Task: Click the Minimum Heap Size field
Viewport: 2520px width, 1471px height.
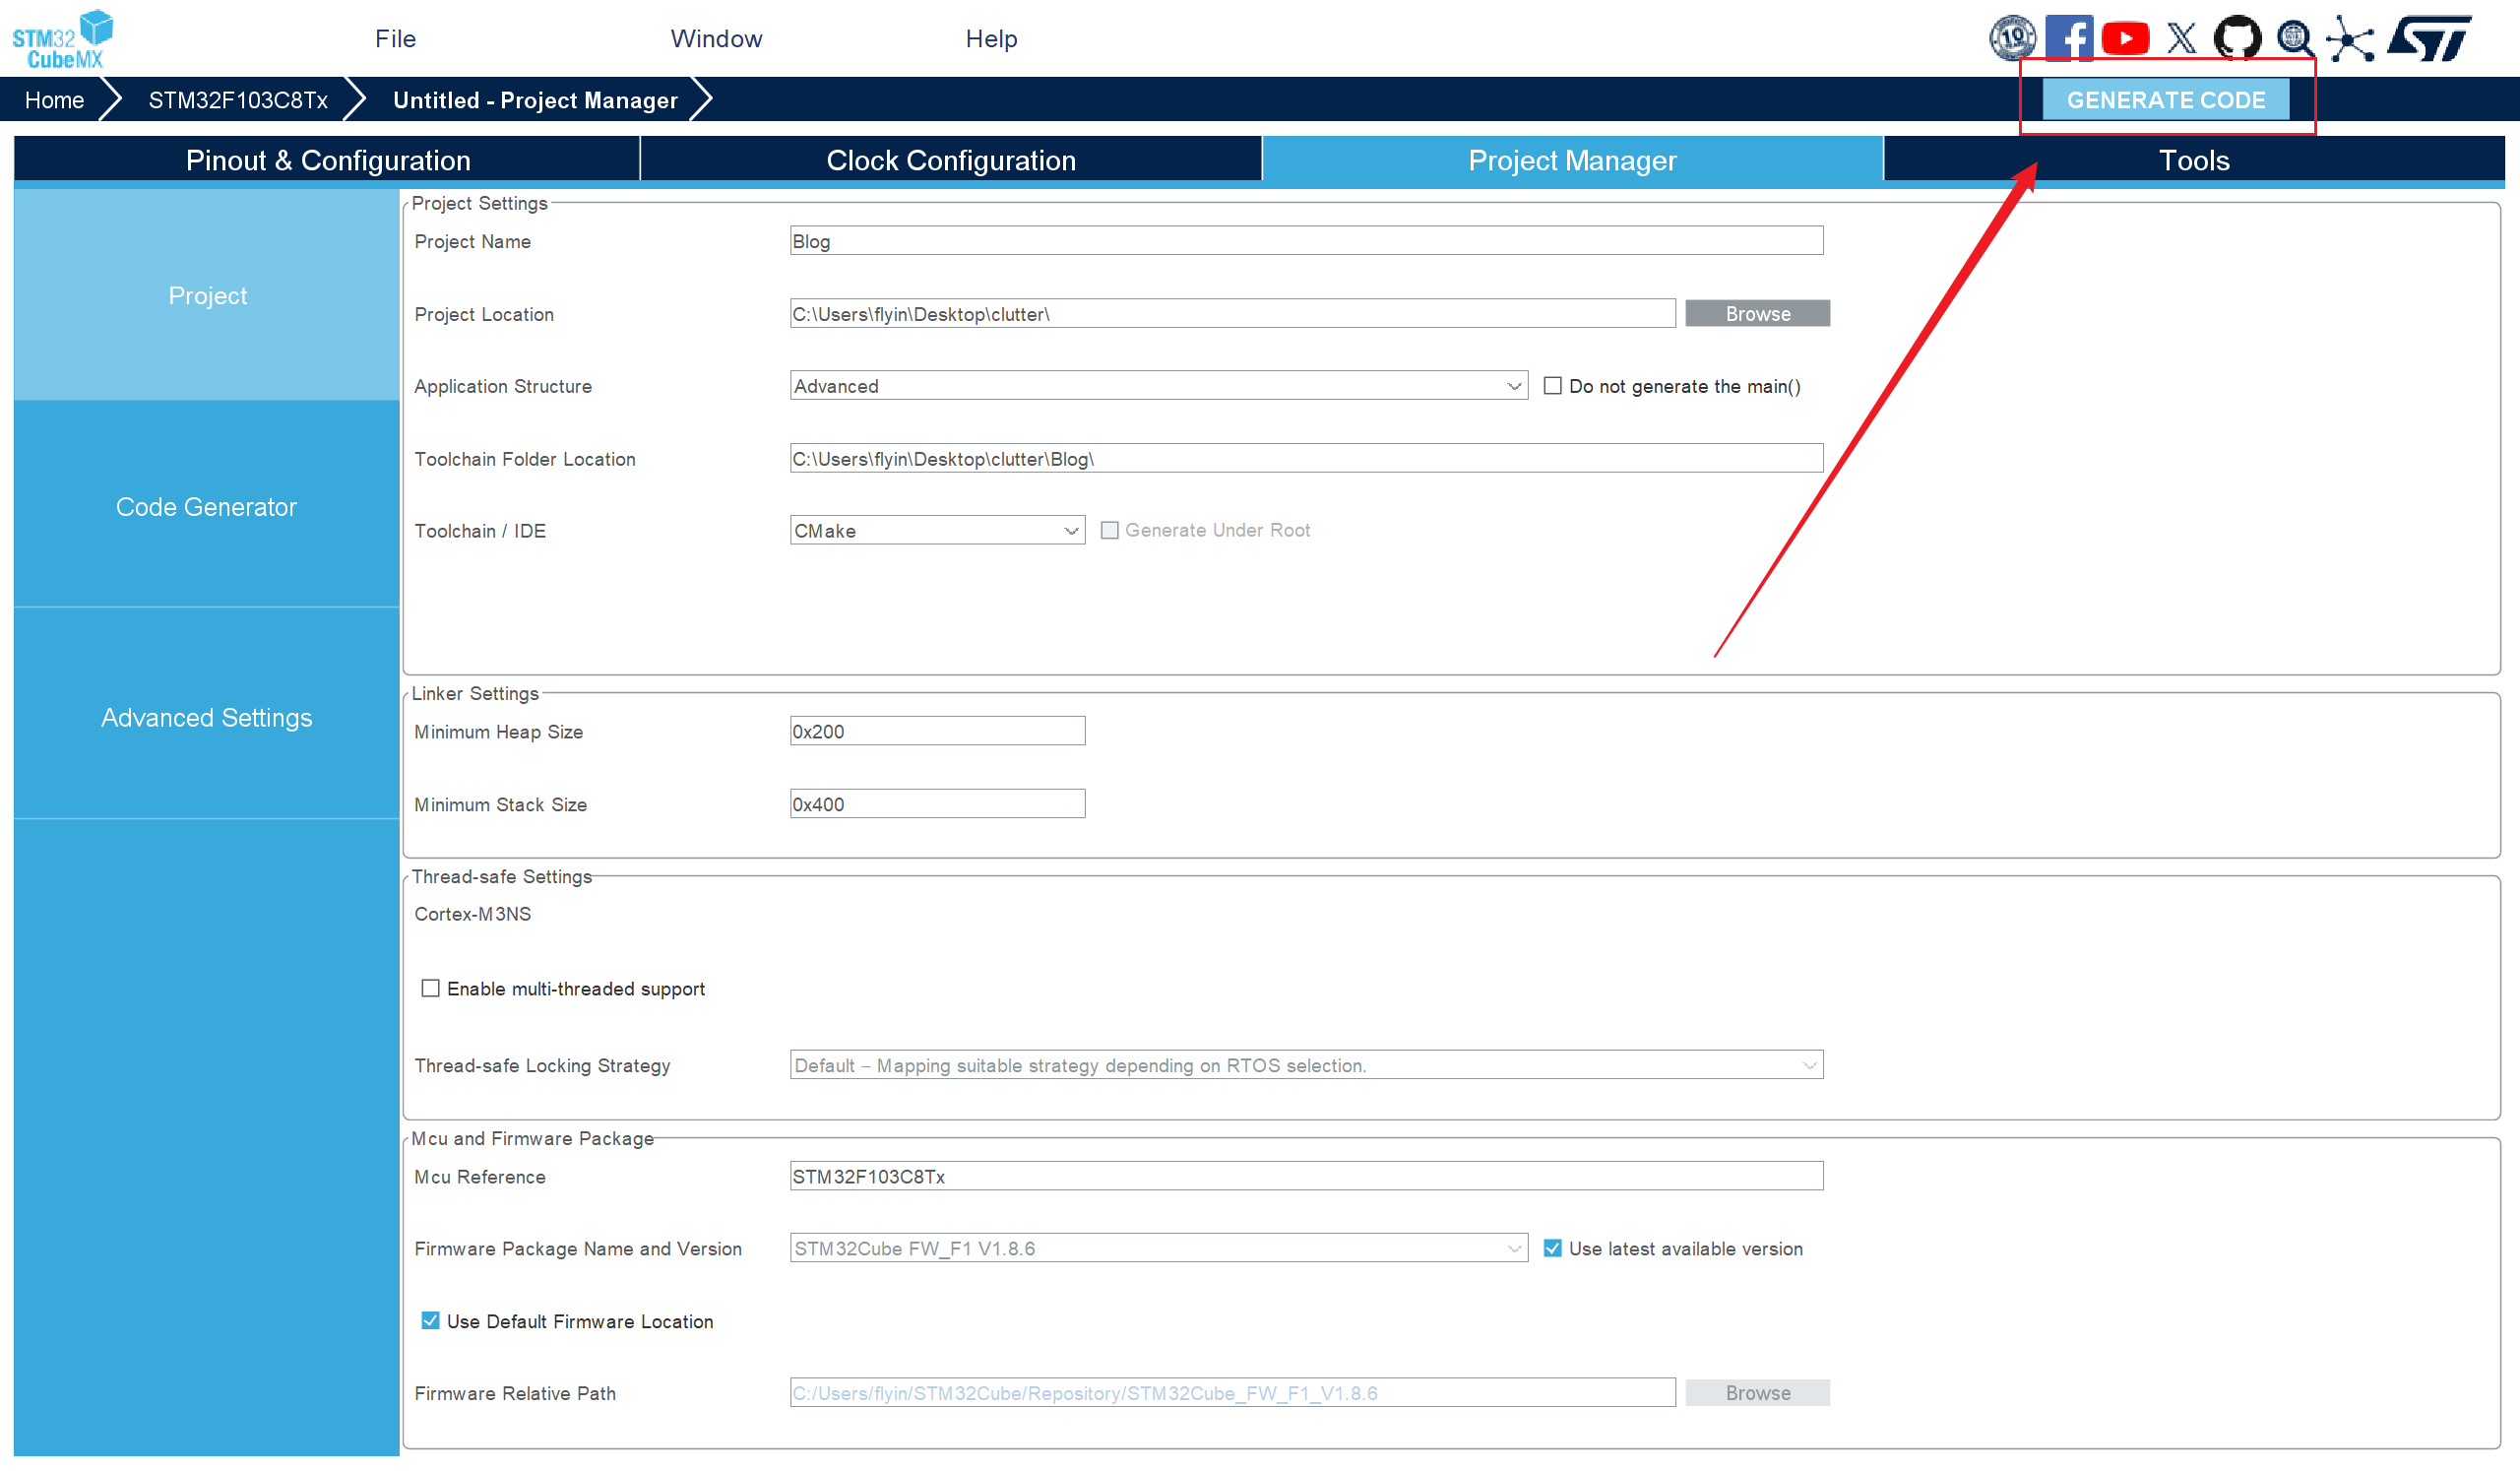Action: (936, 731)
